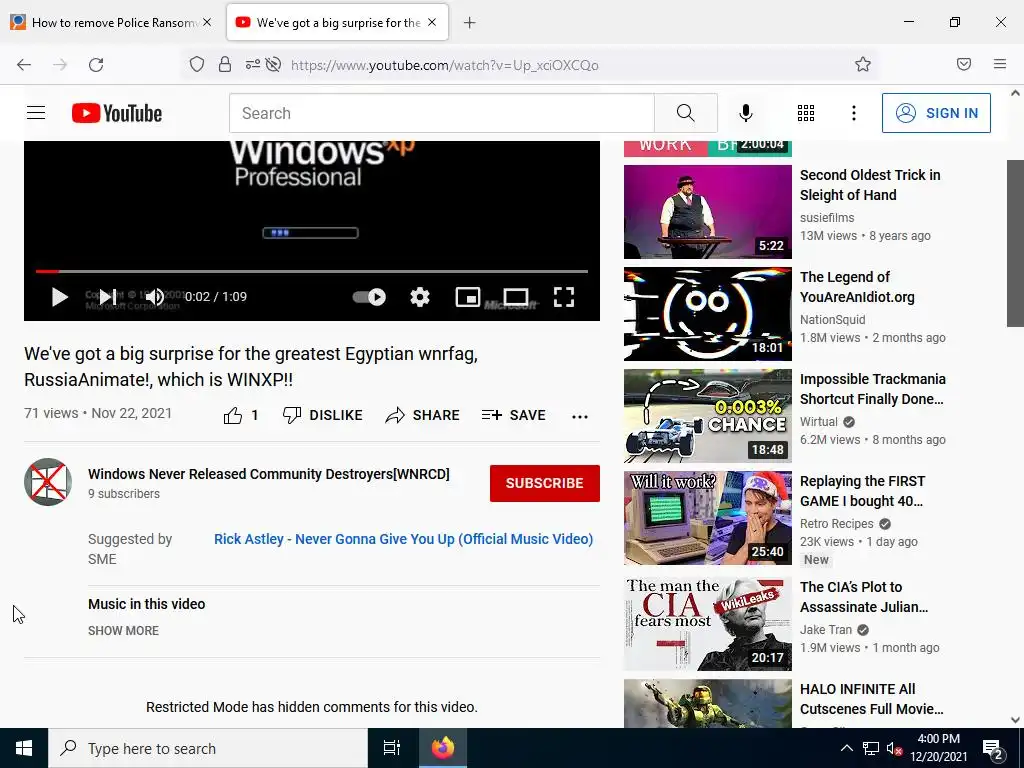Close the Police Ransomware tab

pyautogui.click(x=207, y=22)
